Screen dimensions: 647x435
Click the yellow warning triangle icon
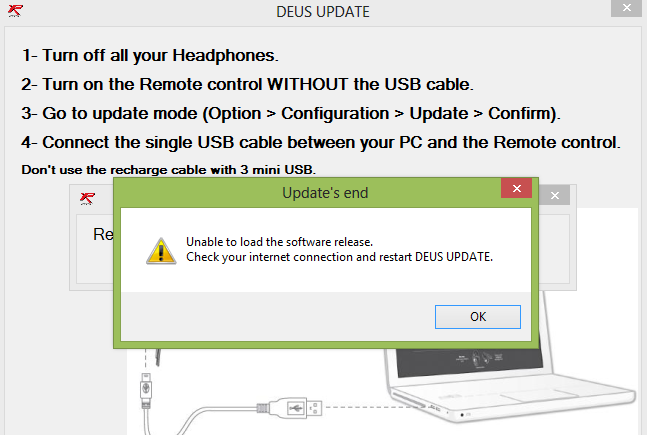coord(160,249)
